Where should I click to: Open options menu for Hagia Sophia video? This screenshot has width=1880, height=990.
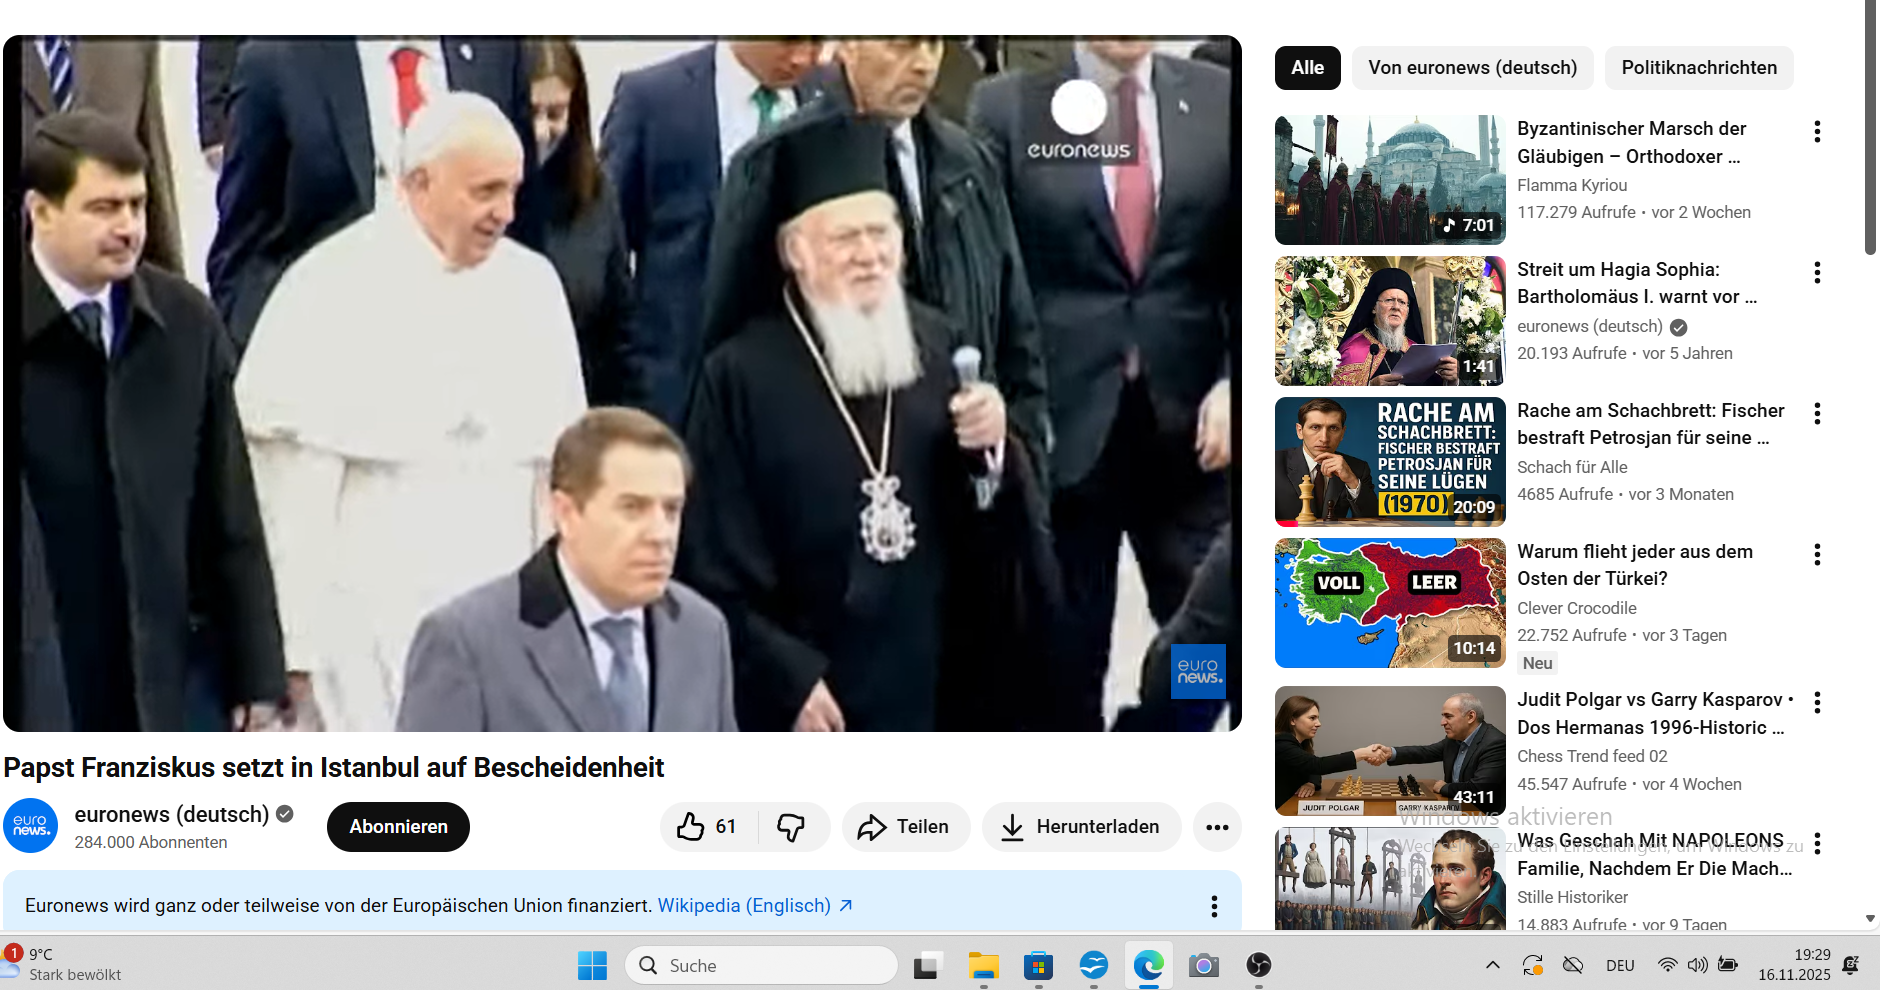1817,273
